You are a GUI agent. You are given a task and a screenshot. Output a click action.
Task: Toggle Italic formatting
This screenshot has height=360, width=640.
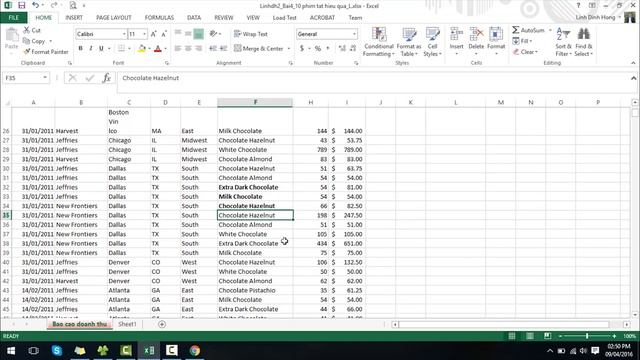click(x=91, y=48)
